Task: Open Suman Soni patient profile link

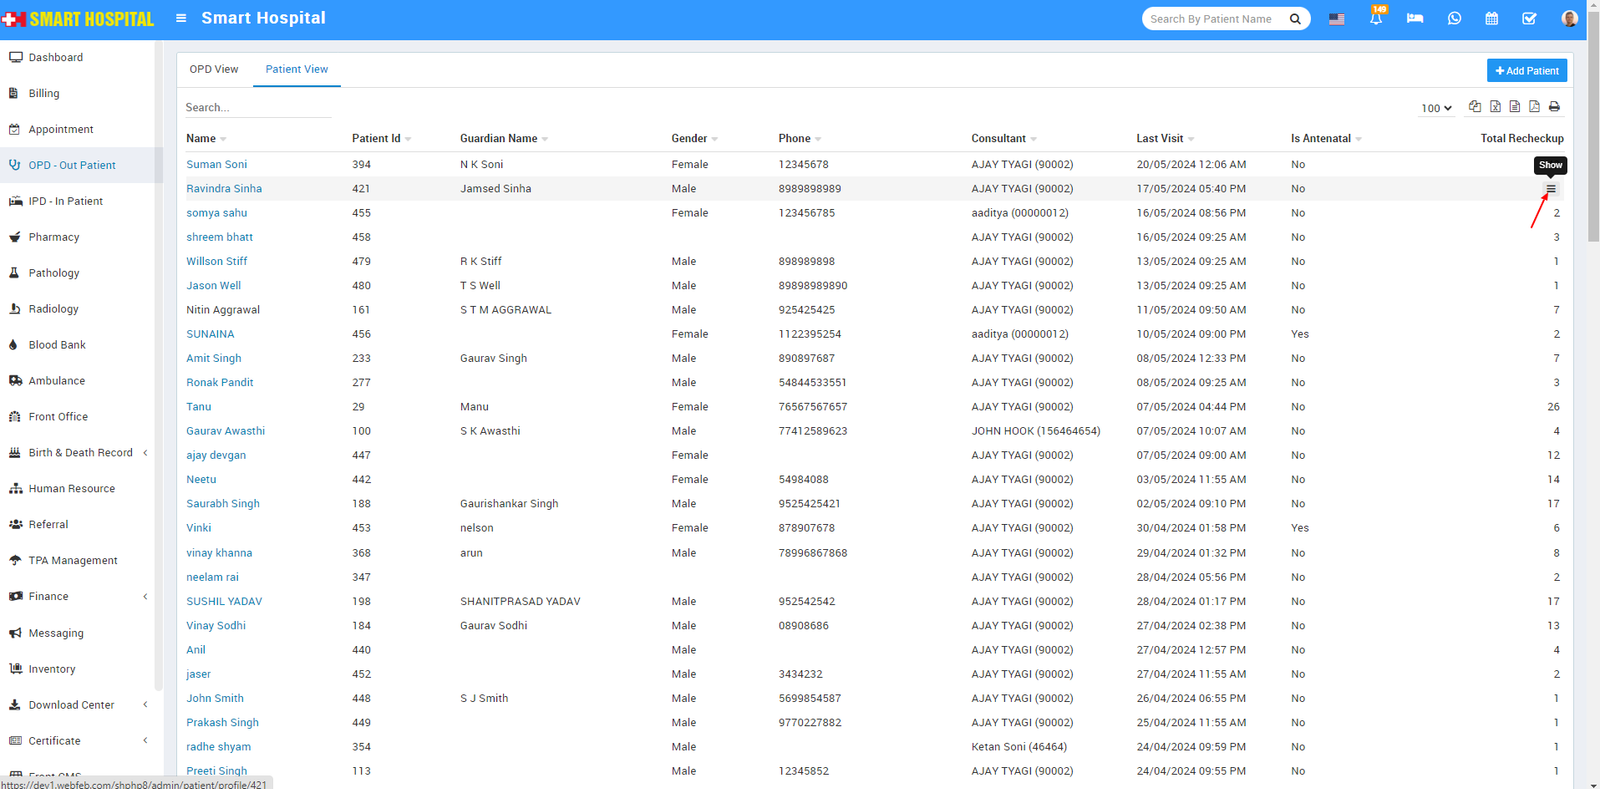Action: point(216,165)
